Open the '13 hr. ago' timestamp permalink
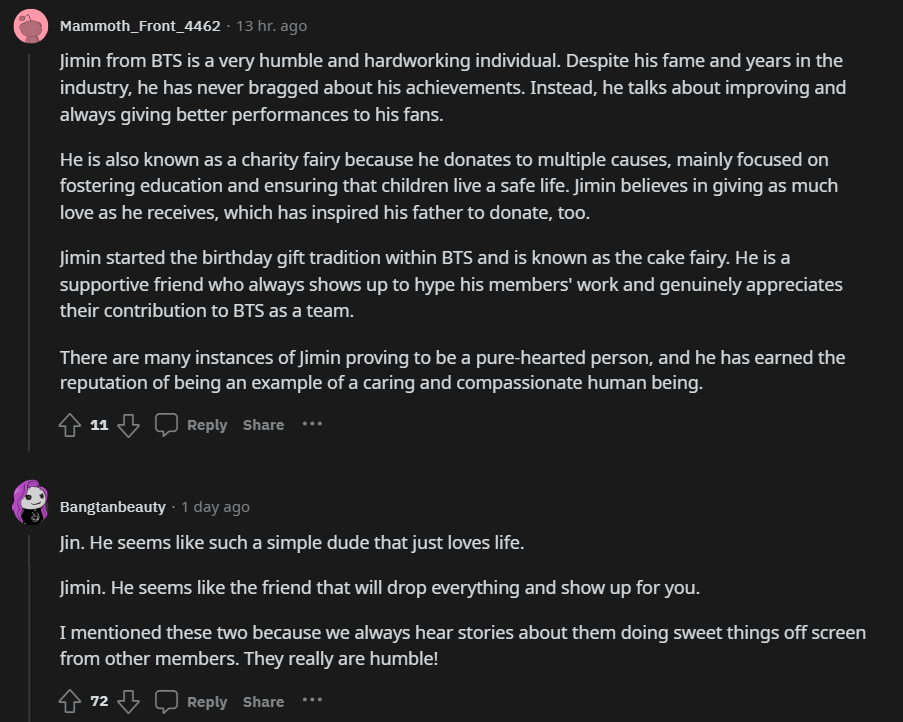The image size is (903, 722). 271,25
